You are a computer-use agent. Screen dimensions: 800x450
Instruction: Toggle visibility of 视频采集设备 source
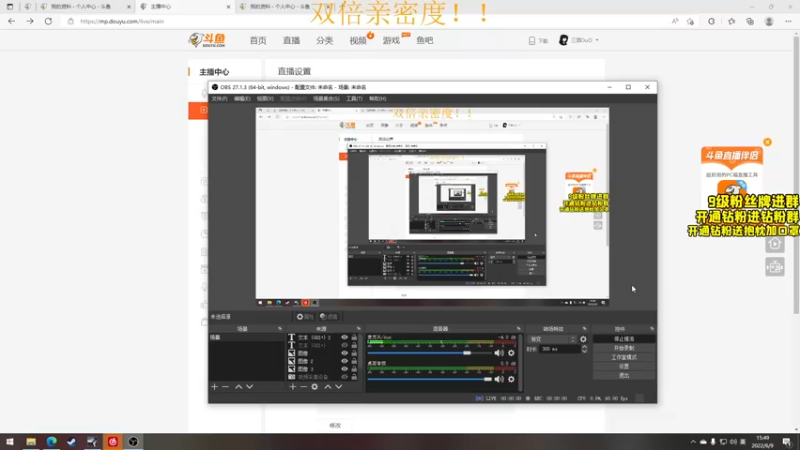pos(344,377)
